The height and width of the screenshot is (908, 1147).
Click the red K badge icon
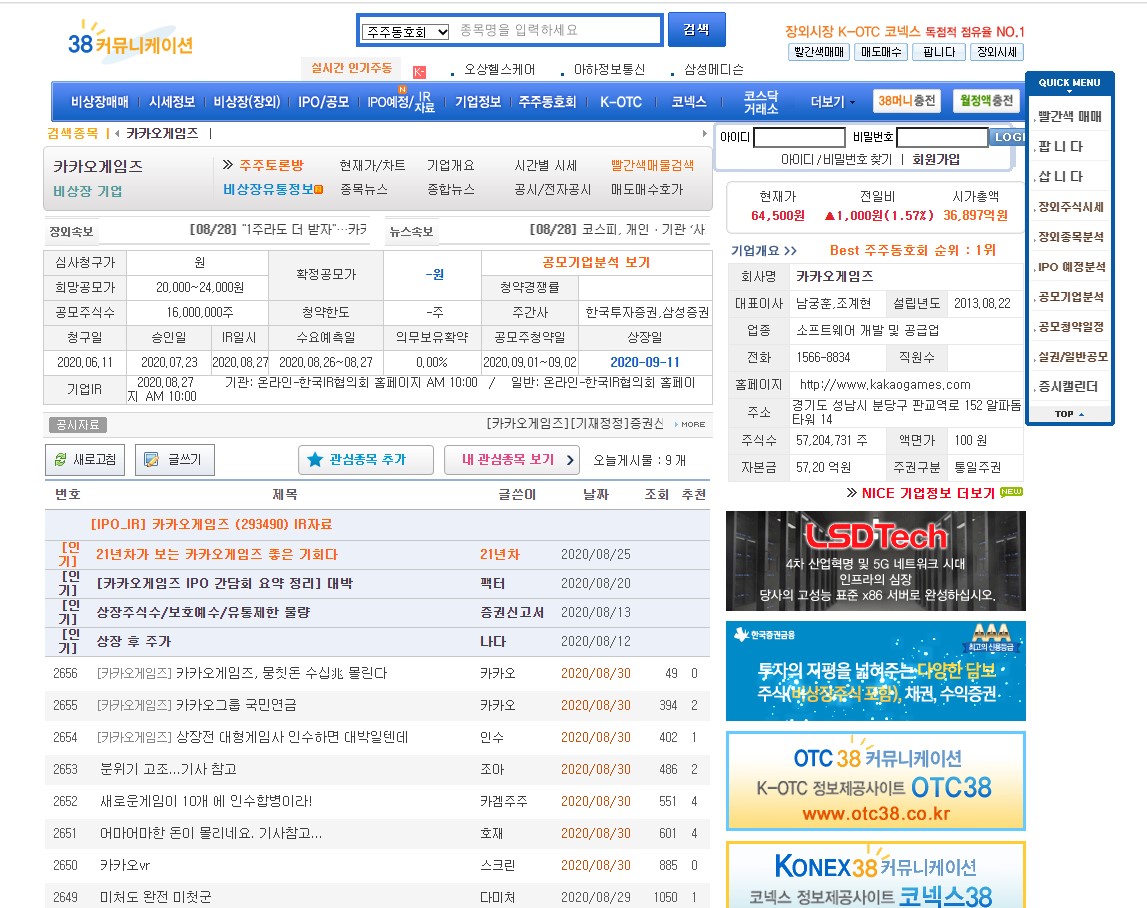[419, 72]
